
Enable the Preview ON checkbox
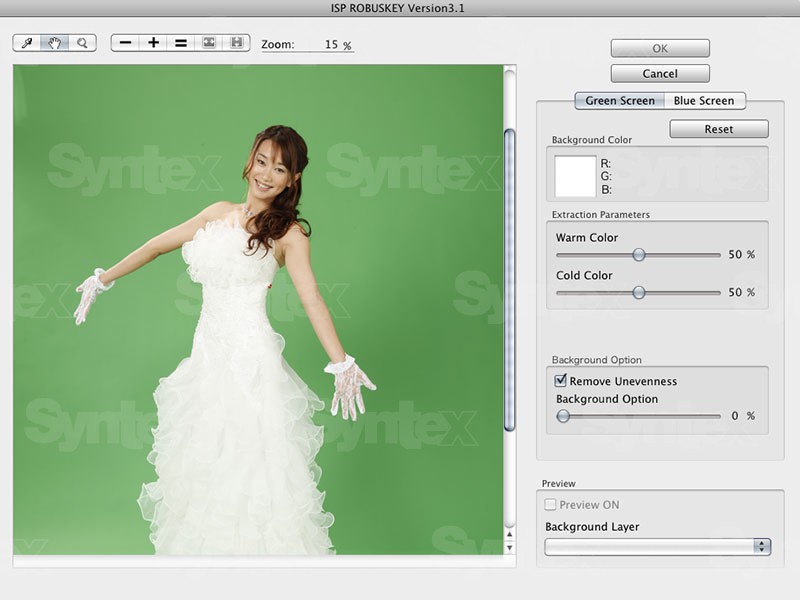551,505
